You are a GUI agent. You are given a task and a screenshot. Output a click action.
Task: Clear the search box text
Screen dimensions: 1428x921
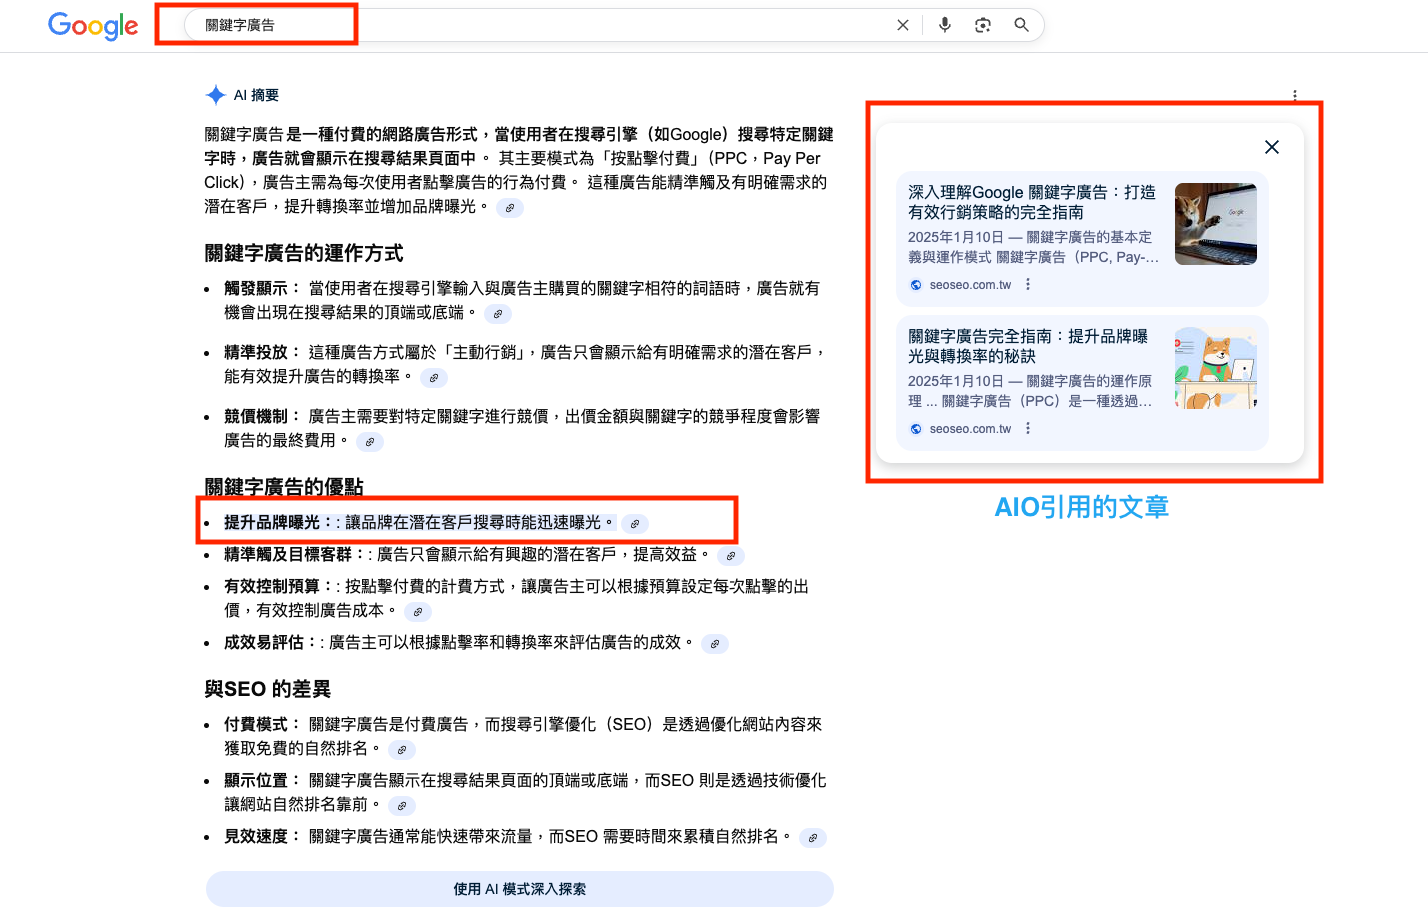902,25
